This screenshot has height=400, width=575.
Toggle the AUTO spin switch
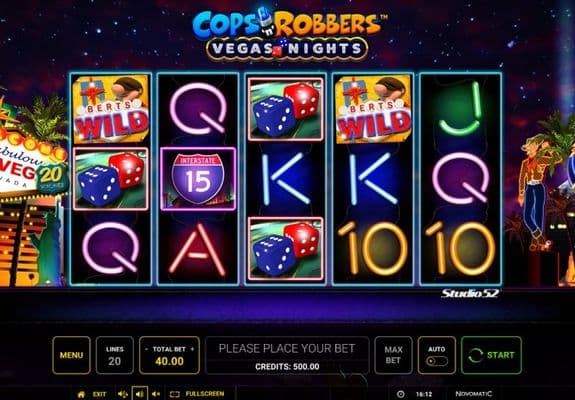[436, 361]
